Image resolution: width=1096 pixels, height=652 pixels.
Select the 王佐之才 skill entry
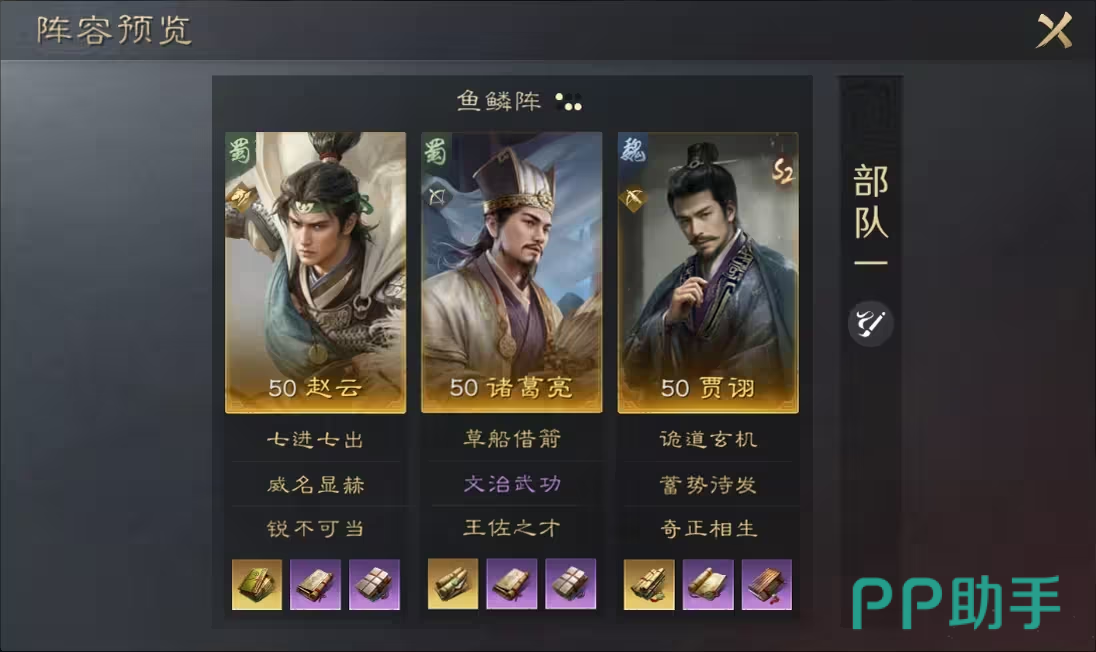512,528
